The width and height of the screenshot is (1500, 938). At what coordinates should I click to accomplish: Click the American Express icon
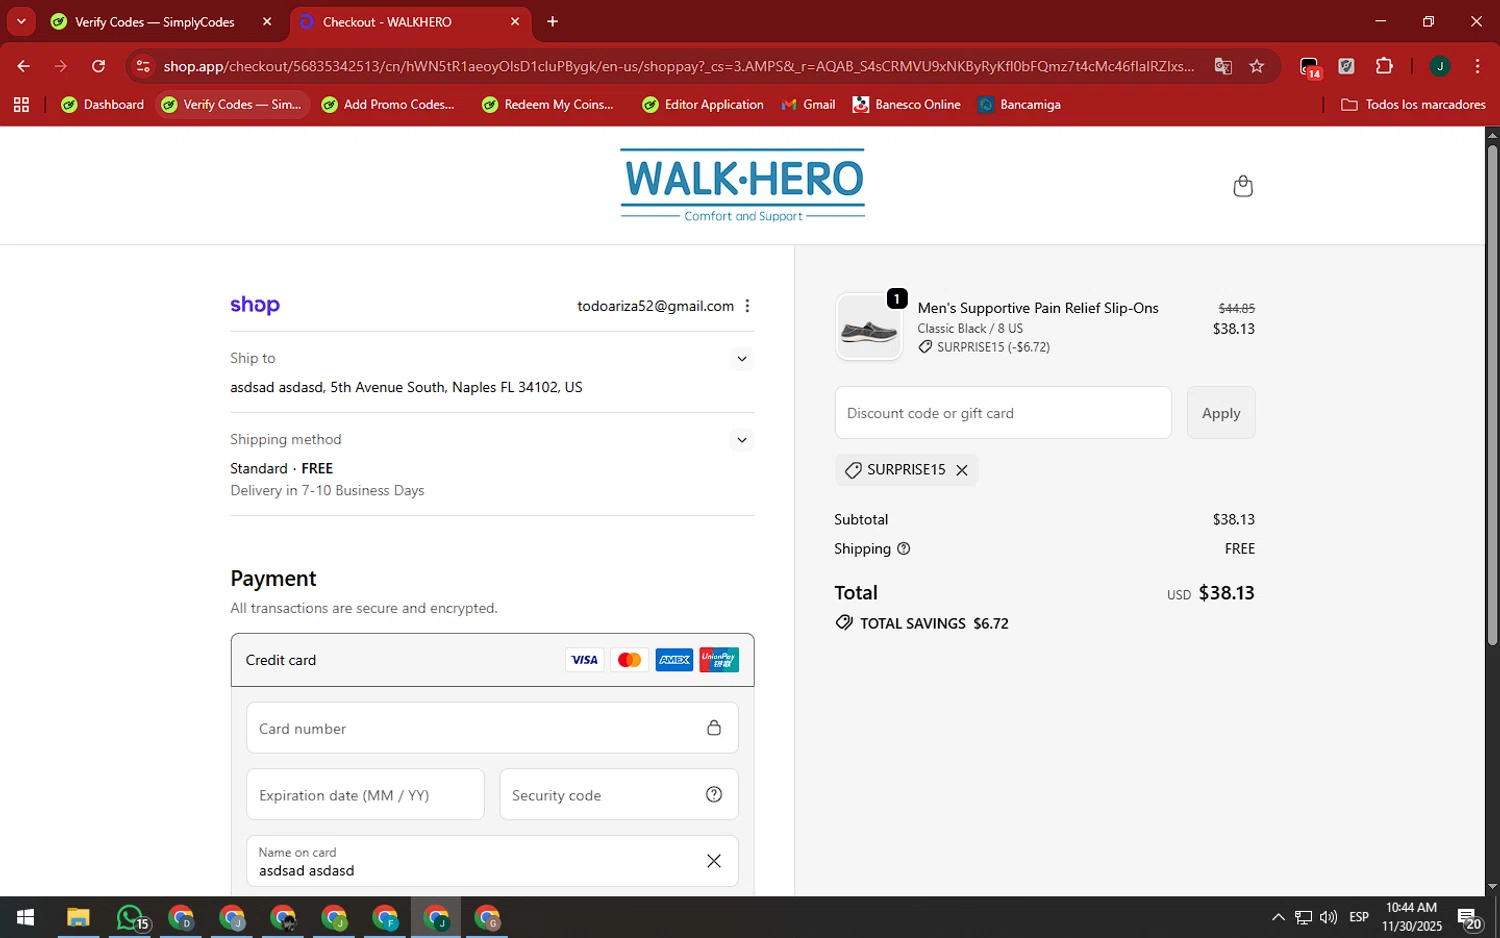[x=674, y=660]
